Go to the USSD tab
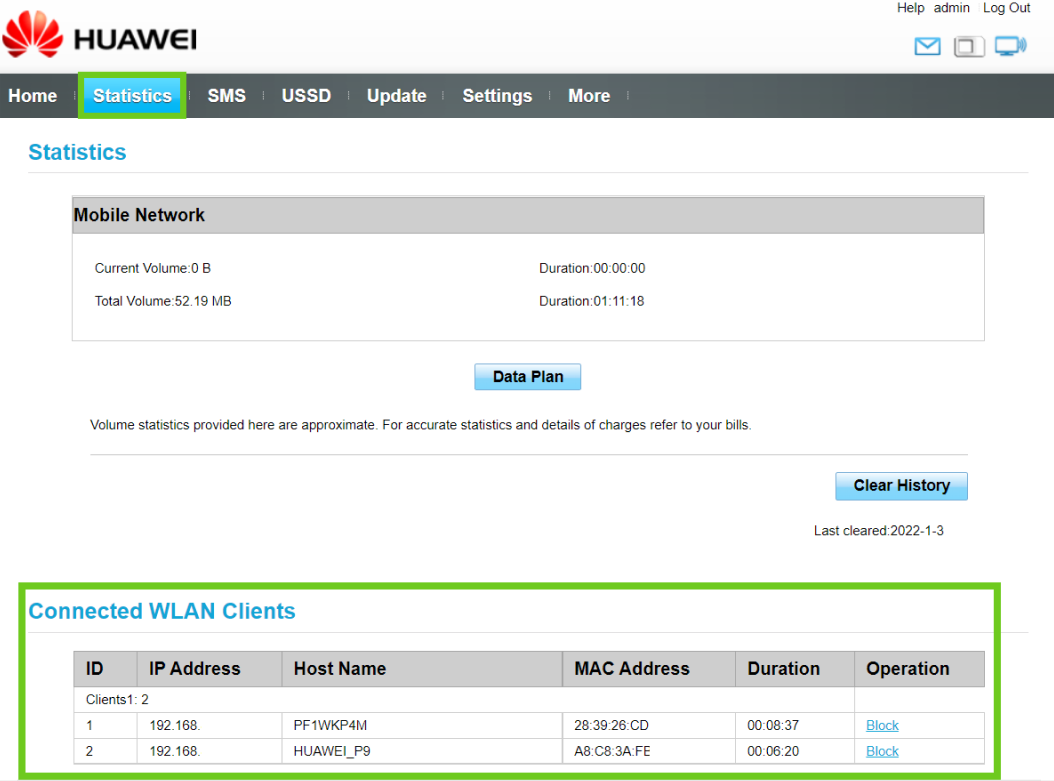The width and height of the screenshot is (1054, 781). click(x=306, y=96)
